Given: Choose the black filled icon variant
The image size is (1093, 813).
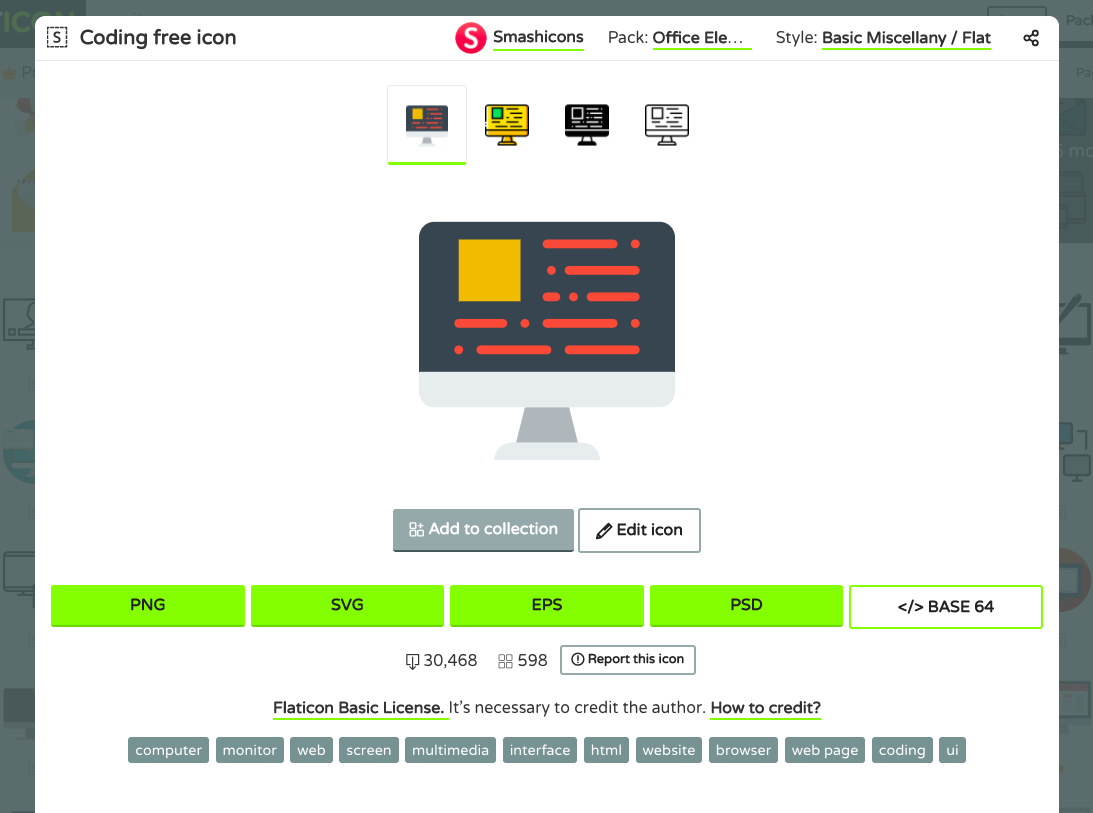Looking at the screenshot, I should coord(586,124).
